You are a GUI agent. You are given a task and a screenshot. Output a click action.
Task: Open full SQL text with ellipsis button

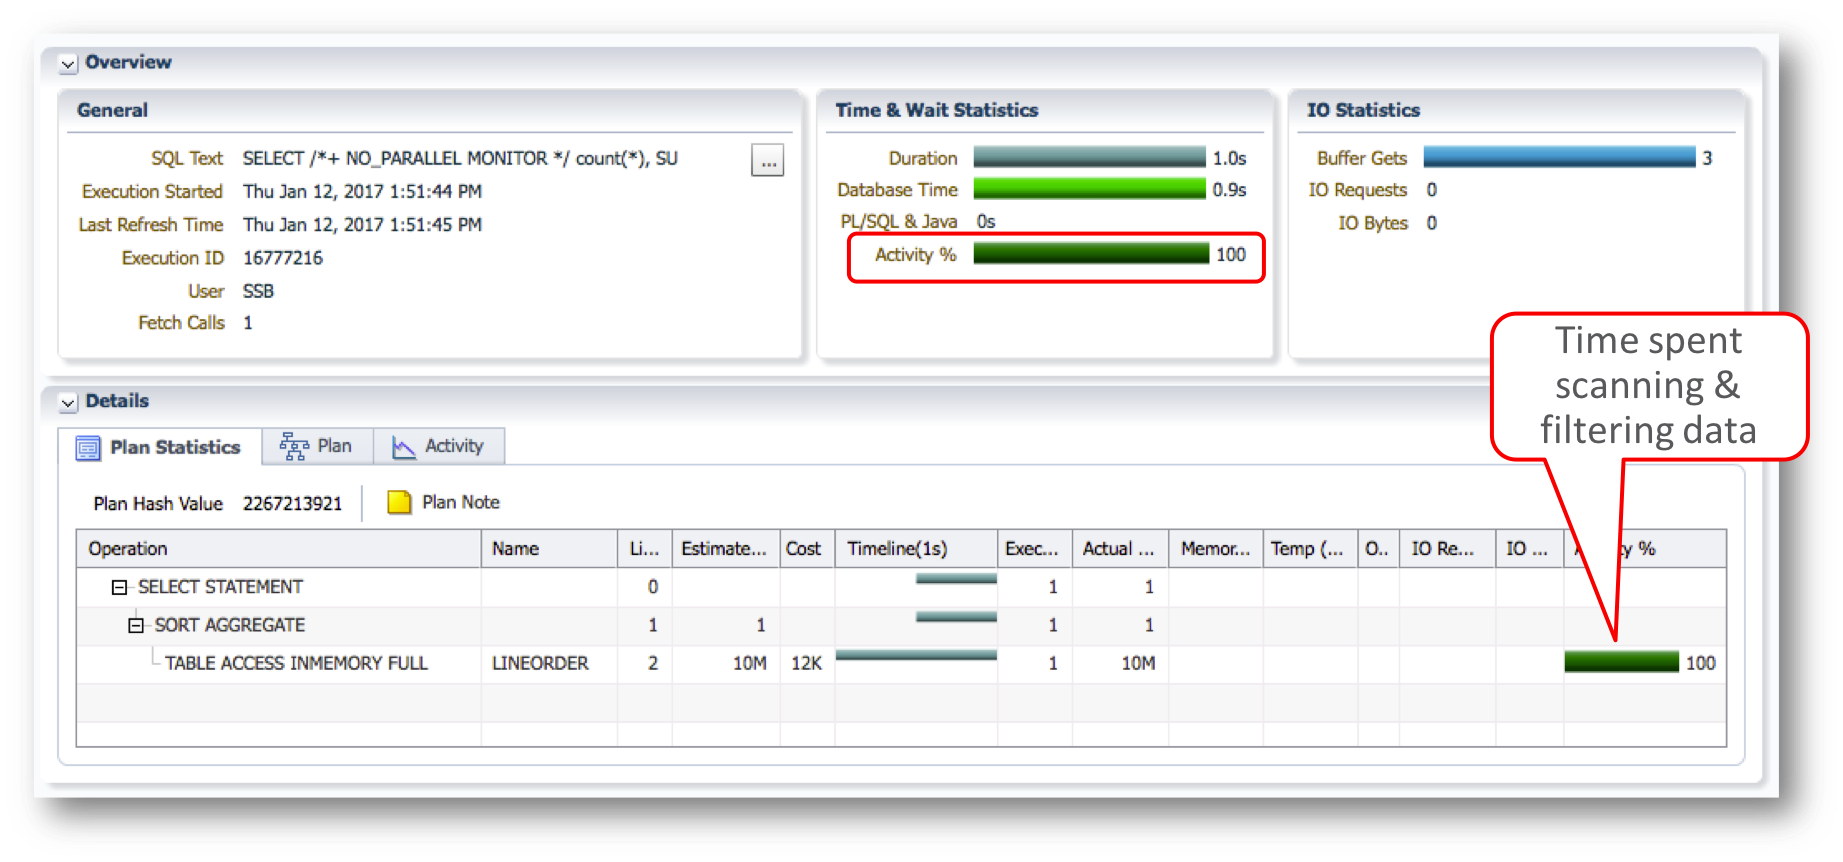767,160
